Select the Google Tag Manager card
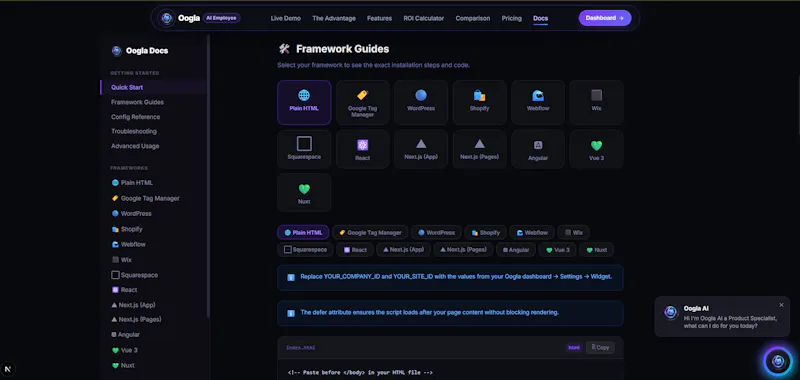Image resolution: width=800 pixels, height=380 pixels. coord(363,103)
